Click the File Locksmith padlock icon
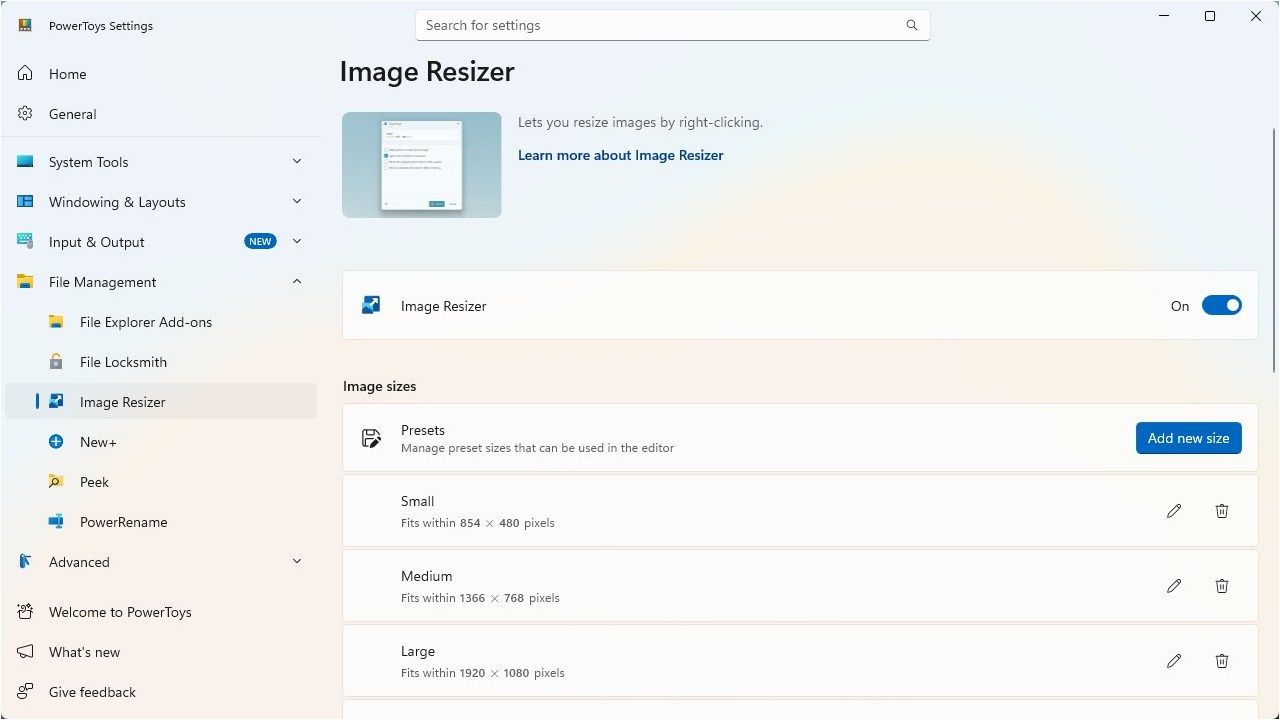 (x=56, y=362)
